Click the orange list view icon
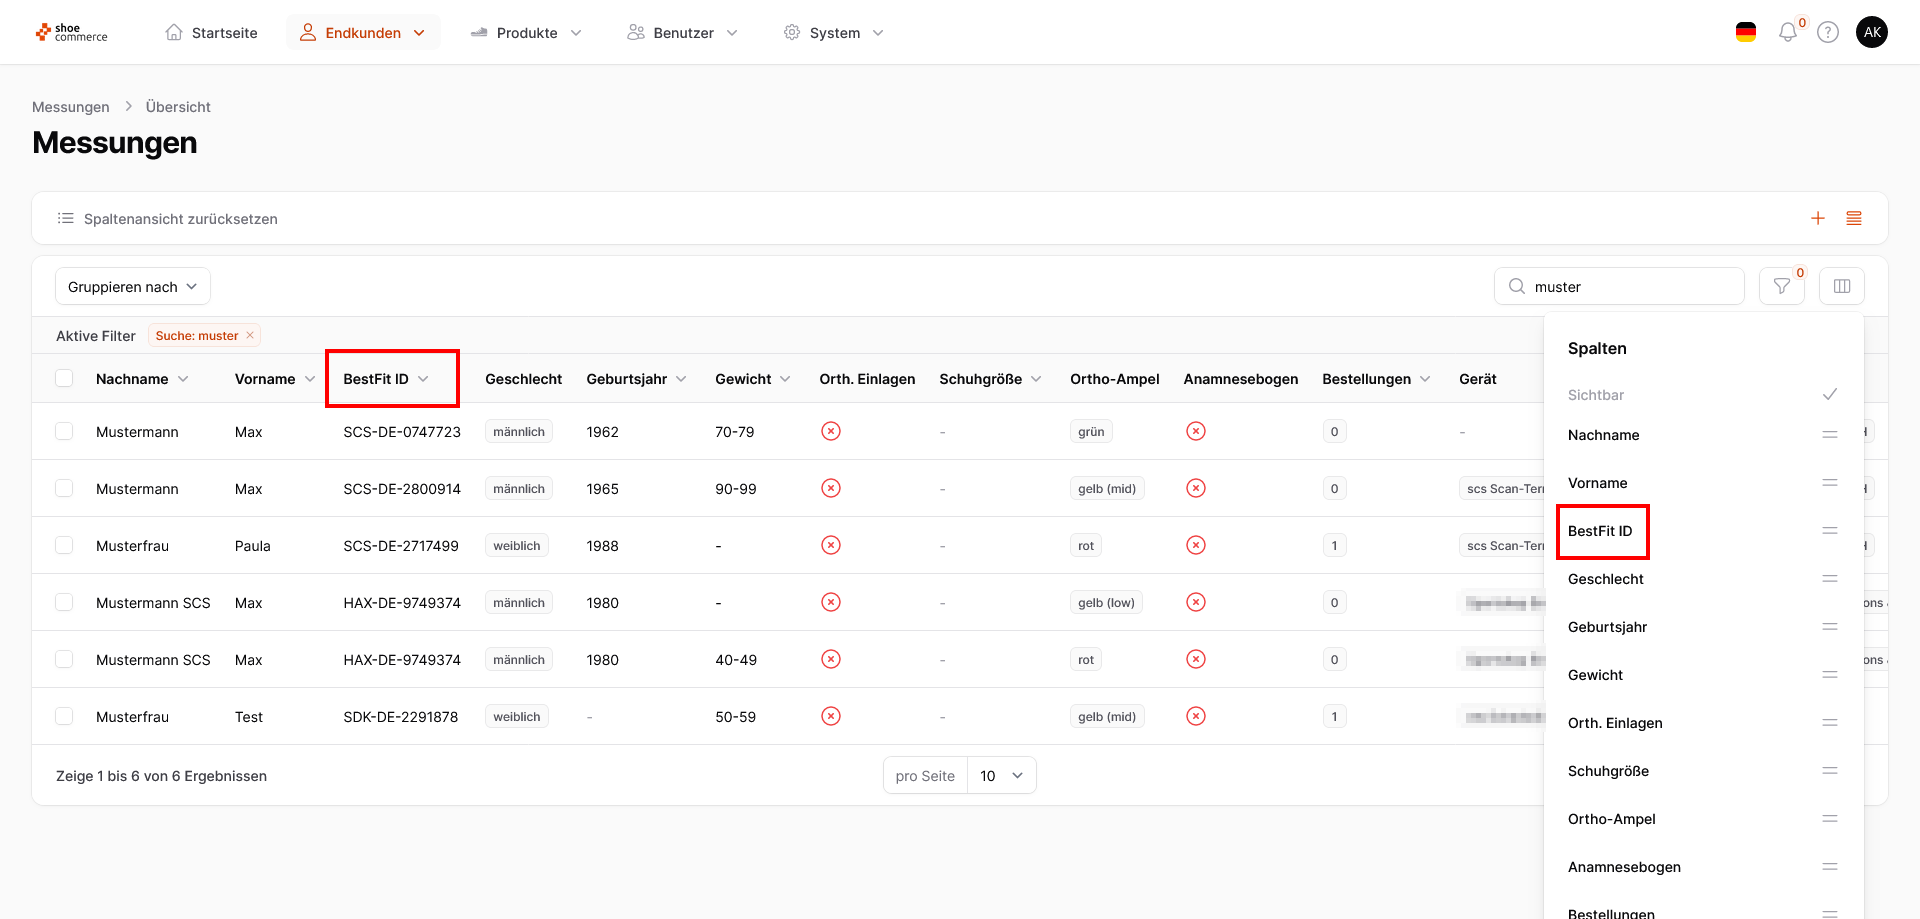Image resolution: width=1920 pixels, height=919 pixels. pos(1854,219)
